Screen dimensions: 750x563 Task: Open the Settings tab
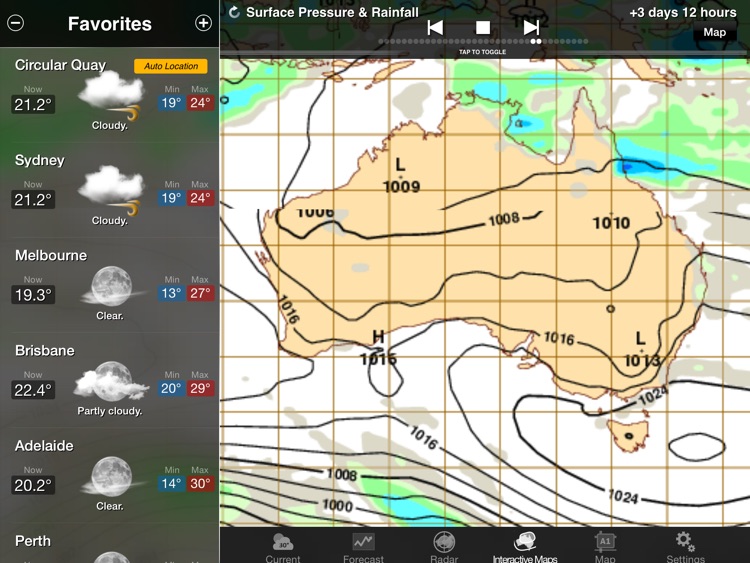tap(685, 548)
